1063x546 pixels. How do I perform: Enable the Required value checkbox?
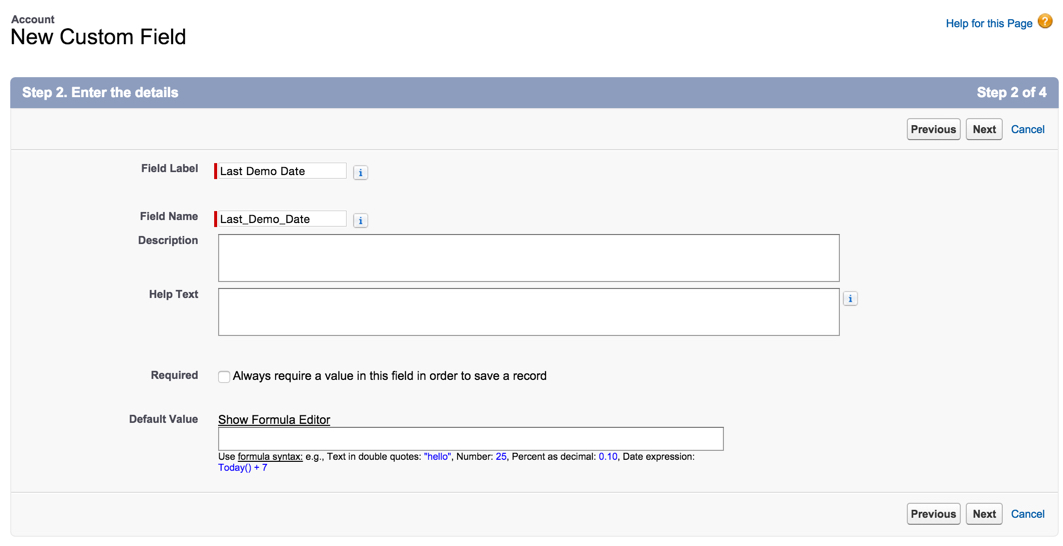click(x=224, y=377)
